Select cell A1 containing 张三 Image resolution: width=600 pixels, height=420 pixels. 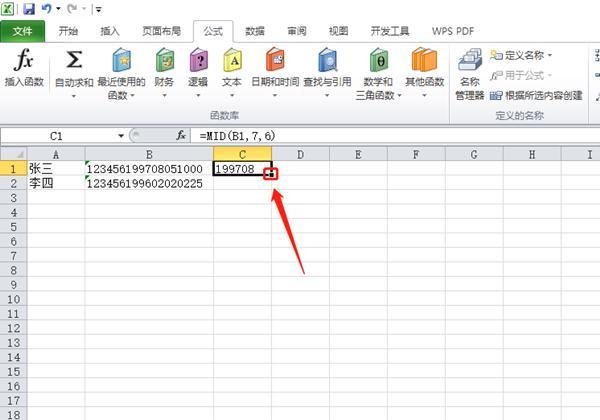click(56, 169)
